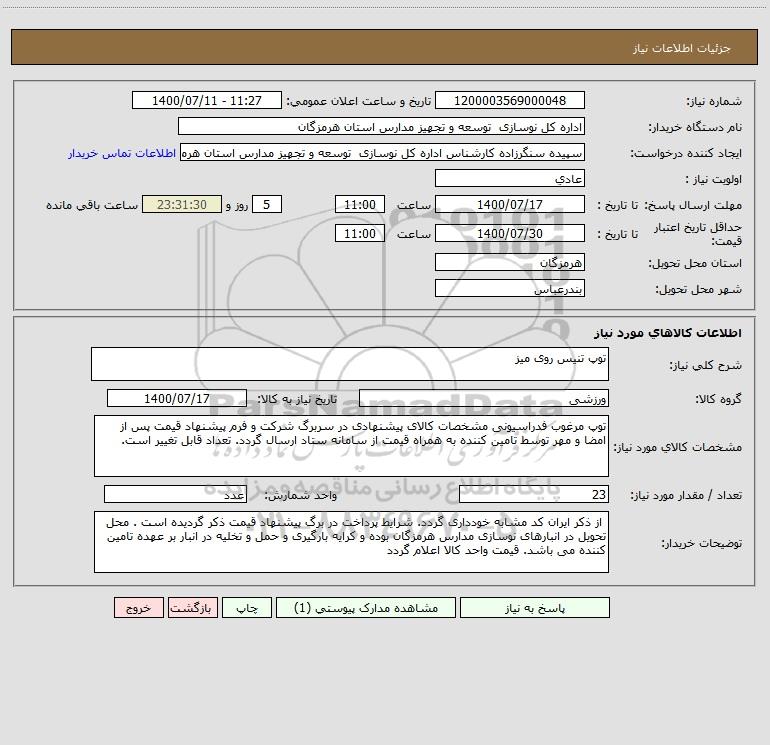The height and width of the screenshot is (745, 770).
Task: Click the پاسخ به نیاز button
Action: coord(535,607)
